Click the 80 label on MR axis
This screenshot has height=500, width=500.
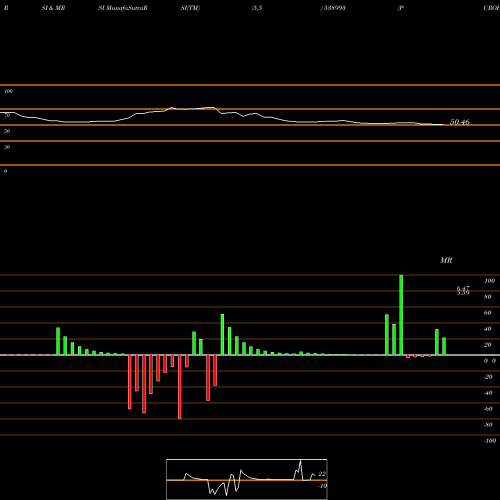tap(488, 297)
